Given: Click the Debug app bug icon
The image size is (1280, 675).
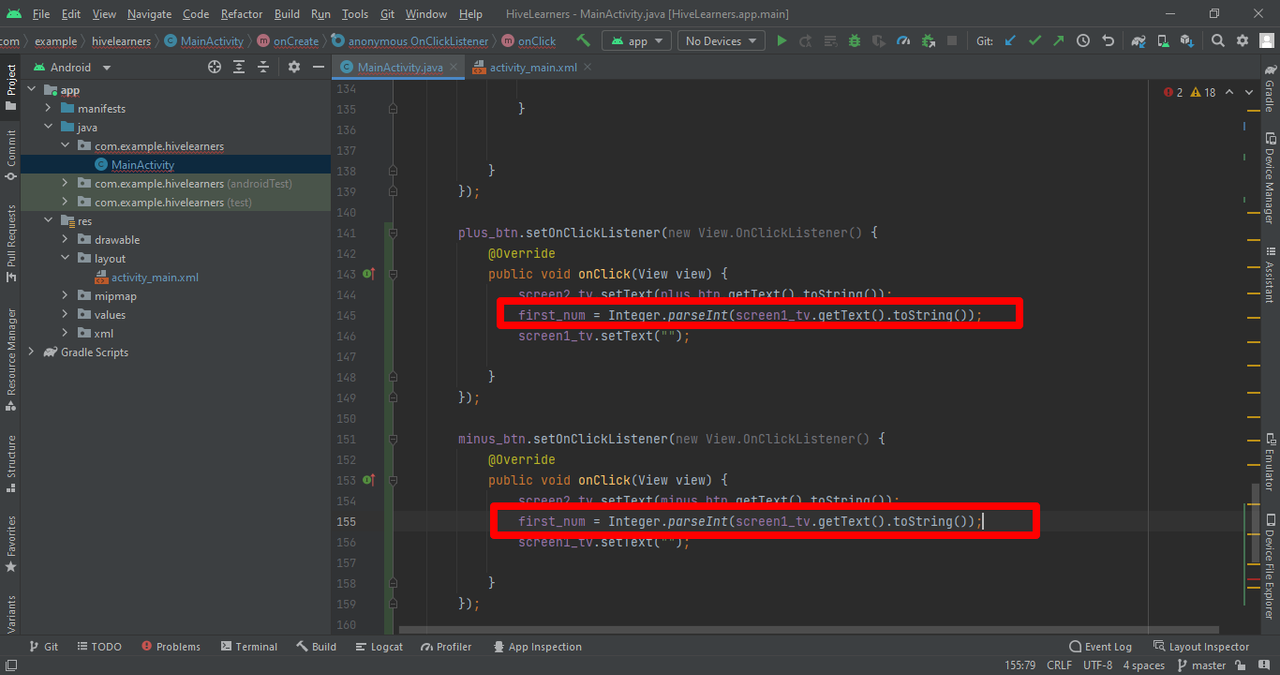Looking at the screenshot, I should point(854,41).
